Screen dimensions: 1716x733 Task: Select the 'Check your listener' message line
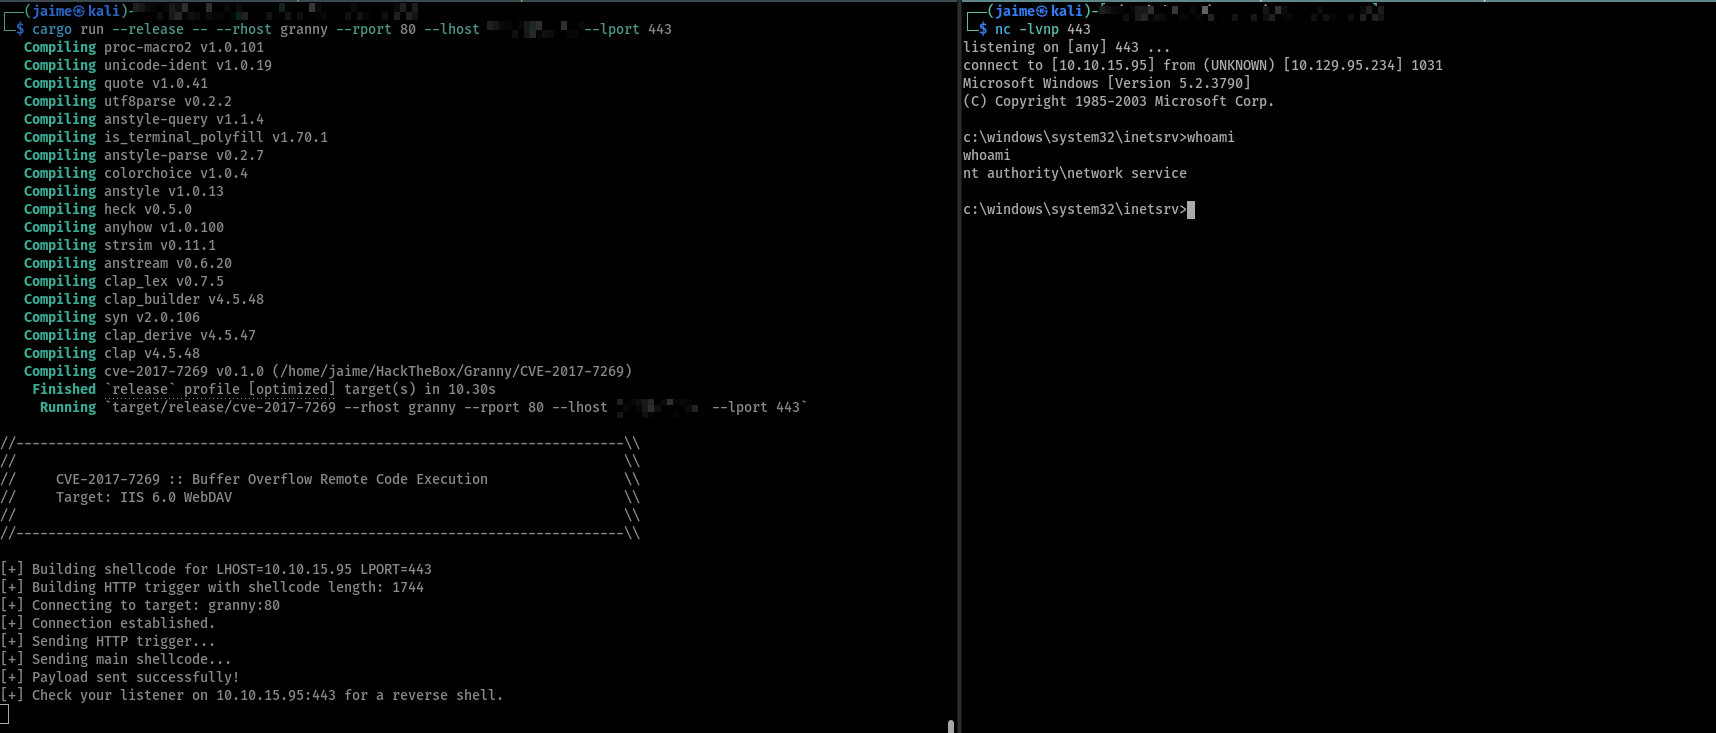coord(252,695)
